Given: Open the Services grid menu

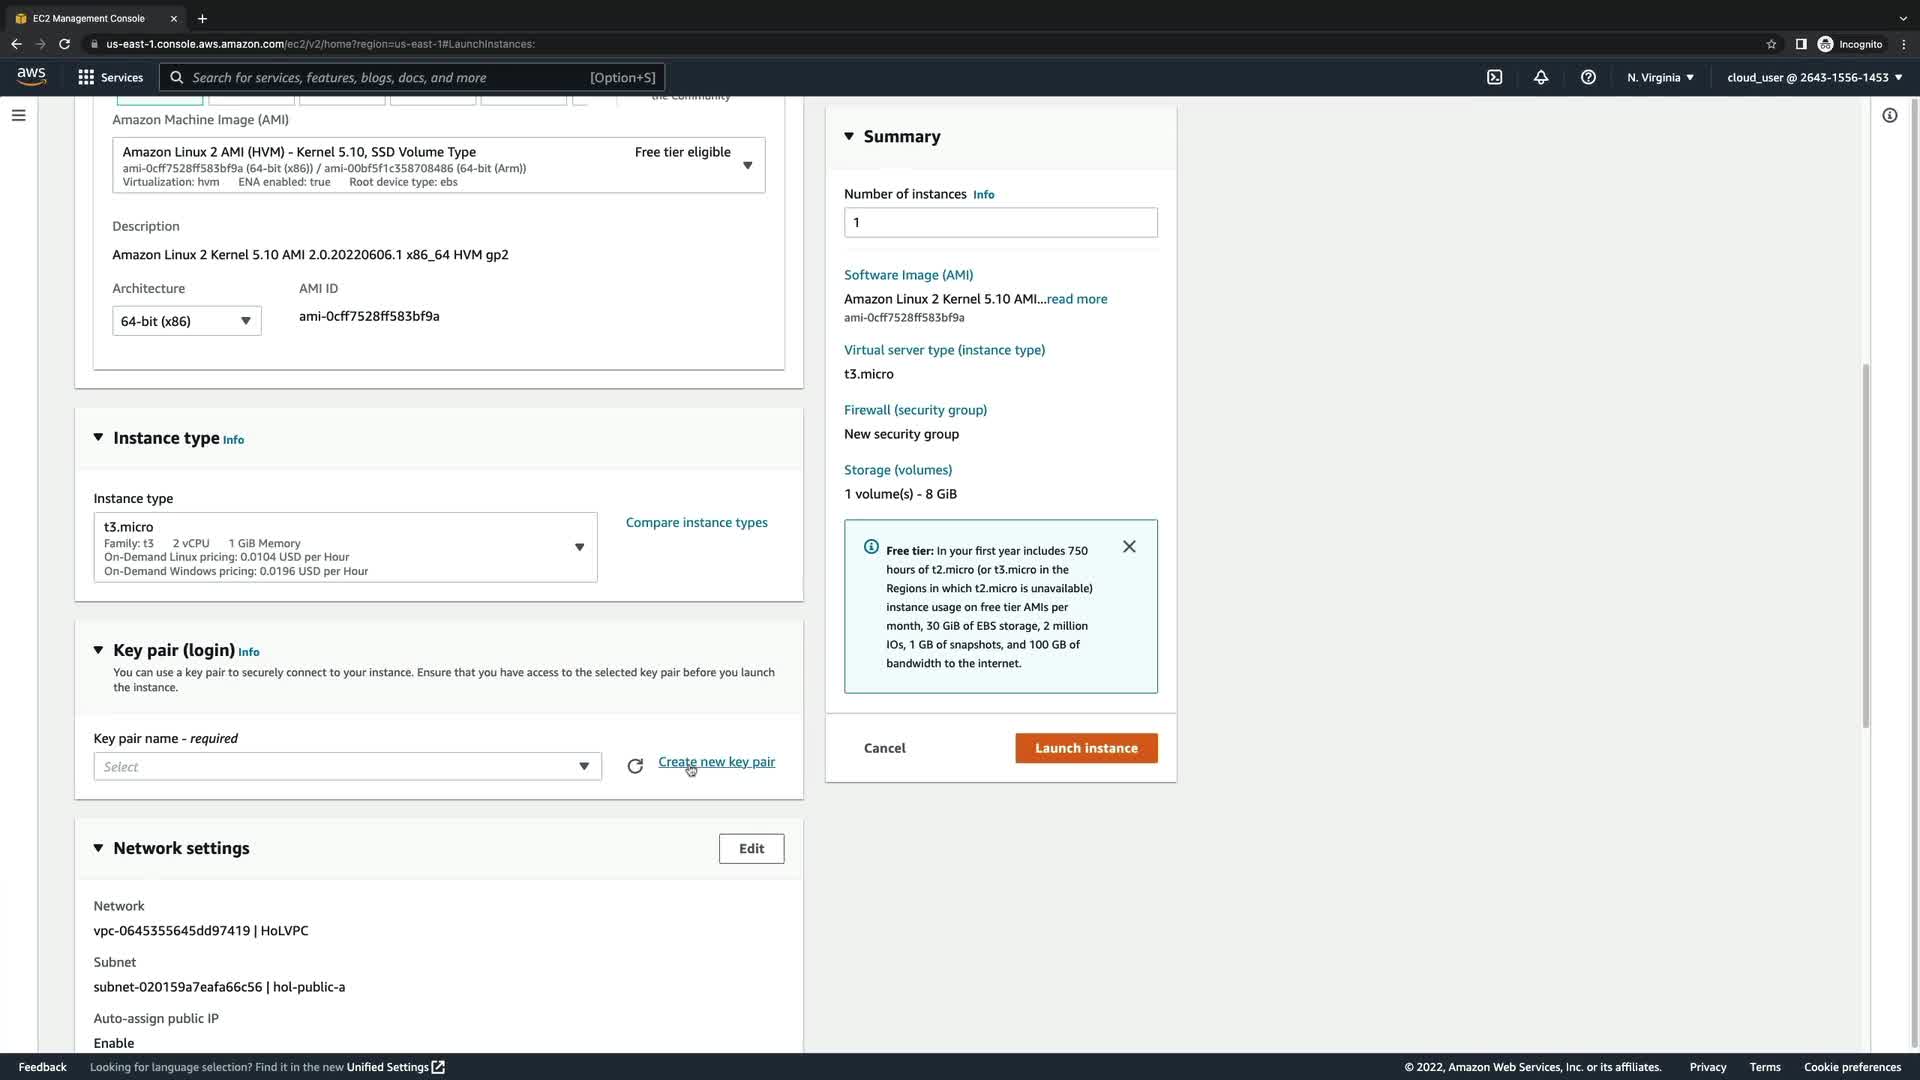Looking at the screenshot, I should click(x=110, y=77).
